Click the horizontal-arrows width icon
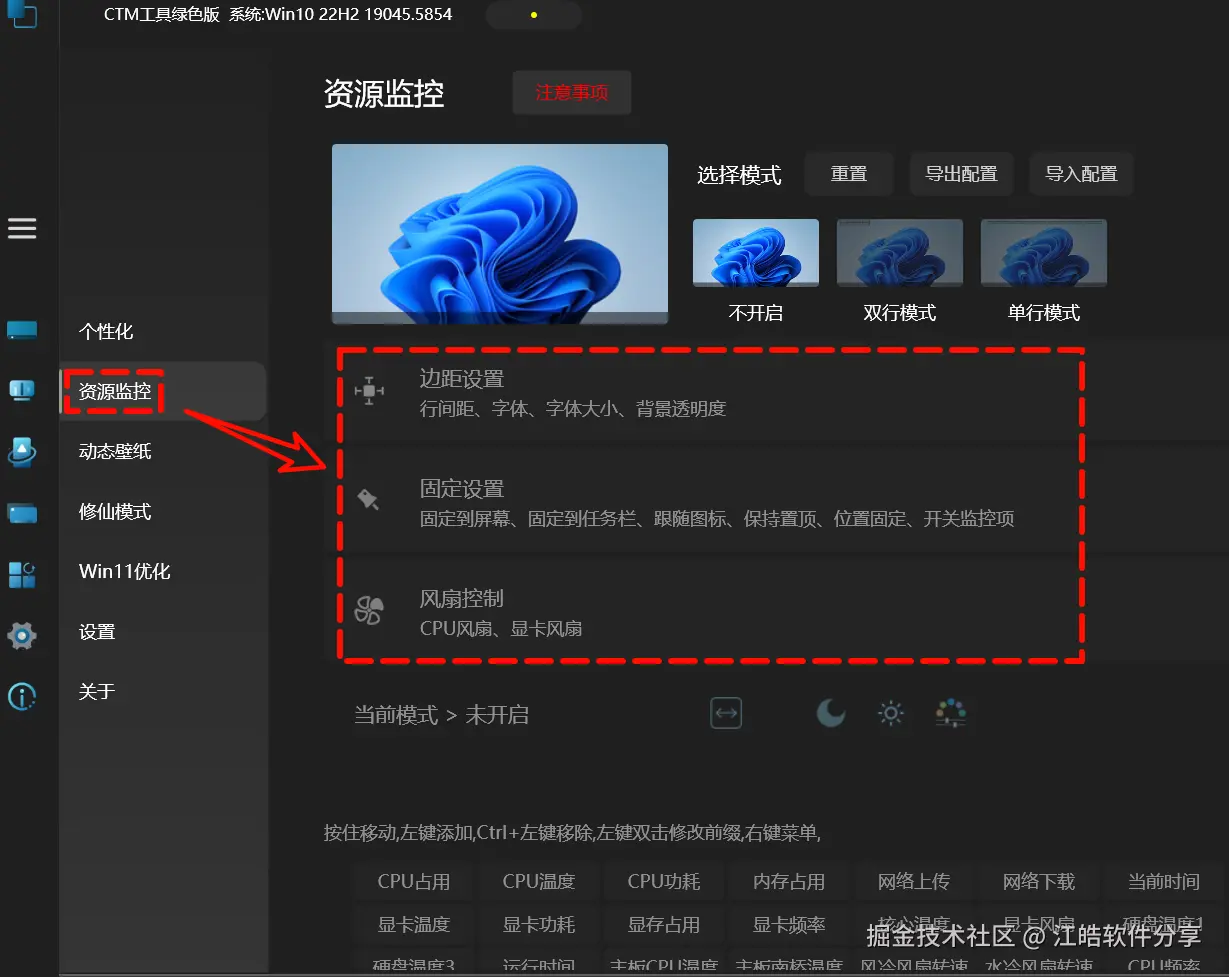The height and width of the screenshot is (977, 1229). pos(726,713)
